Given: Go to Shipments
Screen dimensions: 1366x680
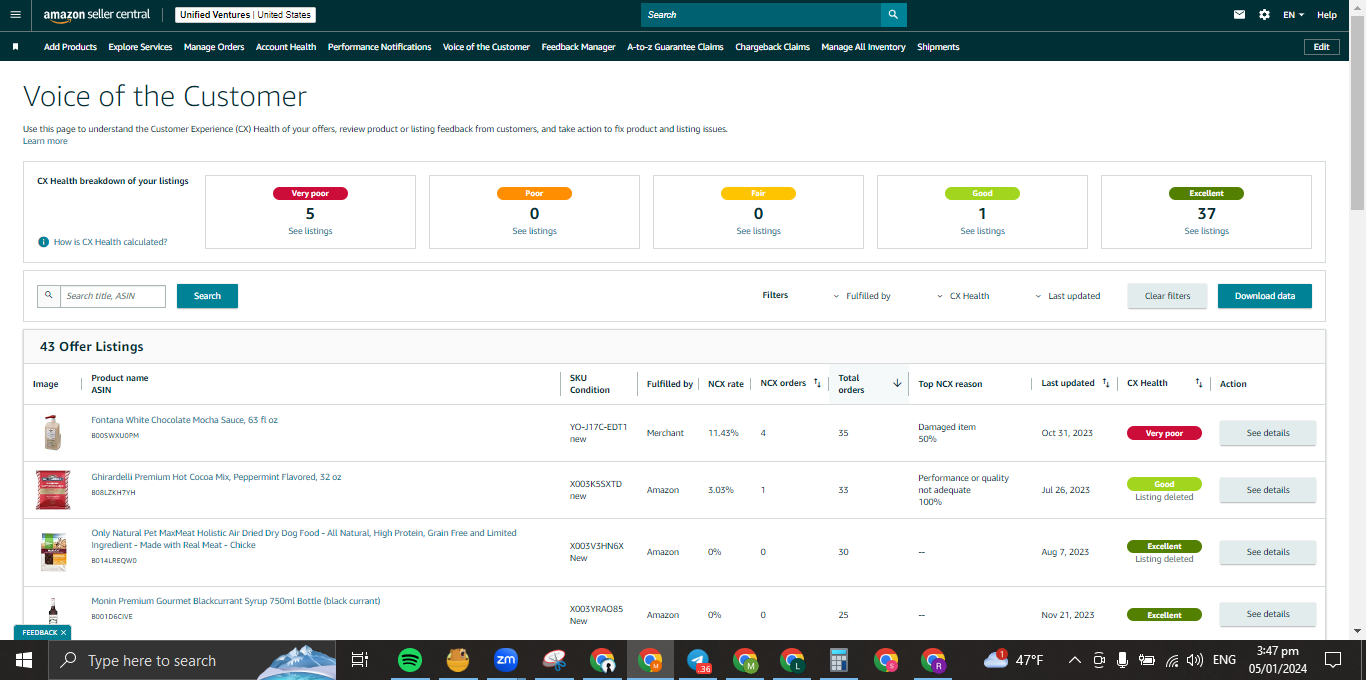Looking at the screenshot, I should (938, 47).
